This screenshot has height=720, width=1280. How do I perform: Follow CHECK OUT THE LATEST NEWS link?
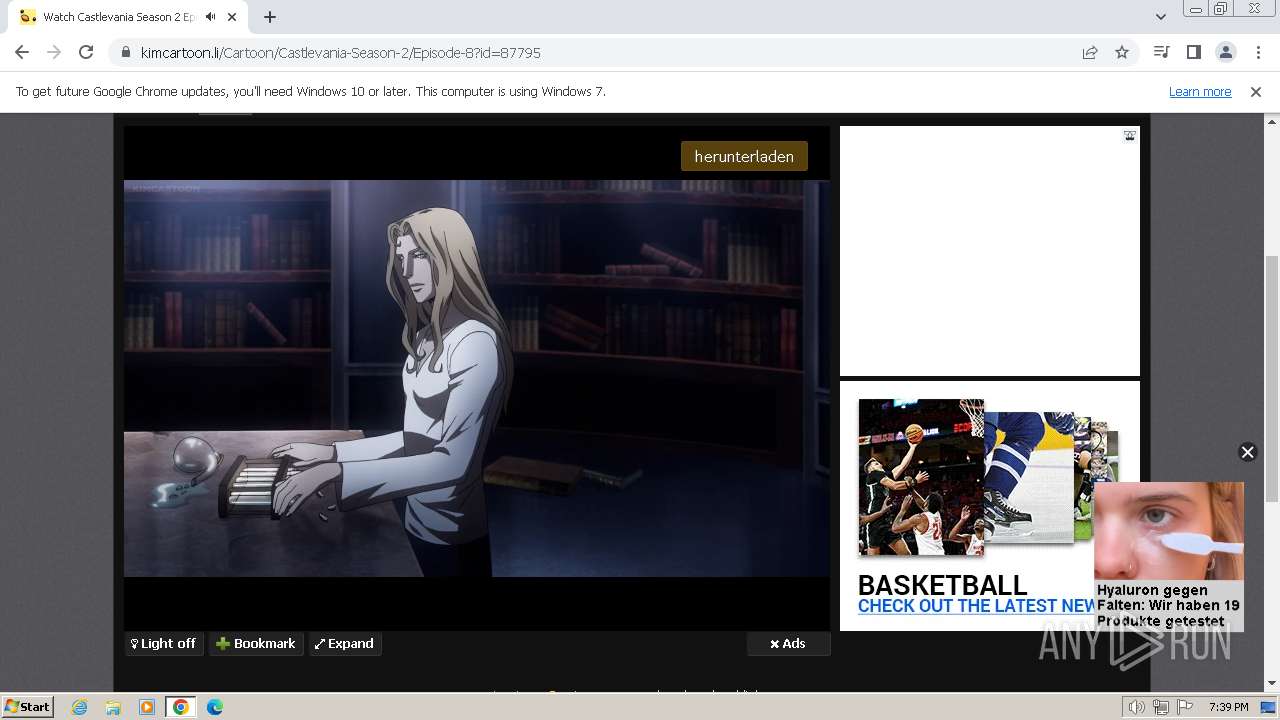[976, 606]
